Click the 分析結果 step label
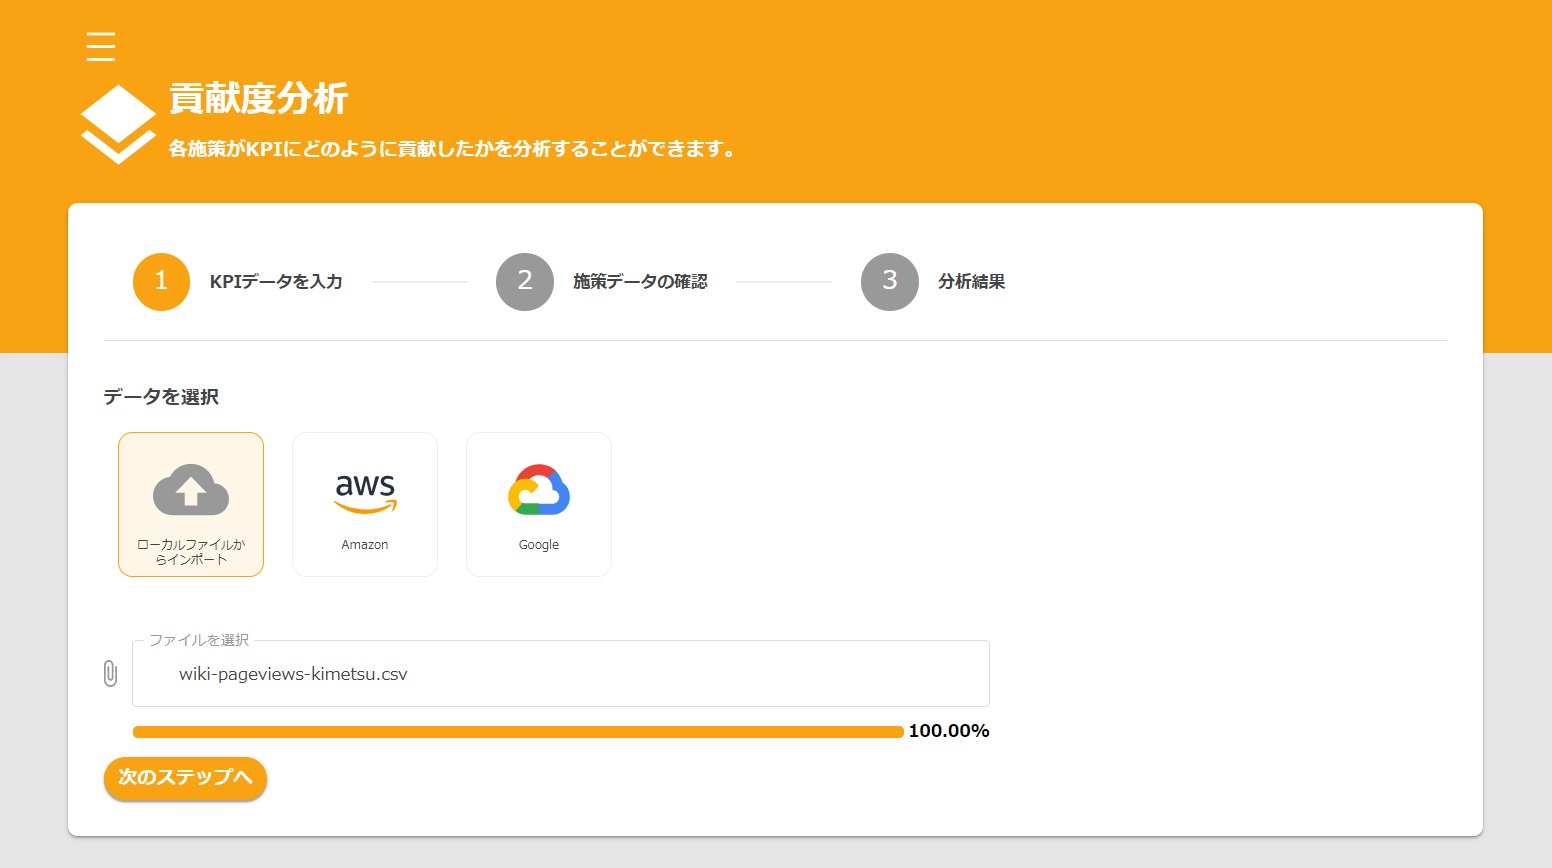The image size is (1552, 868). 971,282
